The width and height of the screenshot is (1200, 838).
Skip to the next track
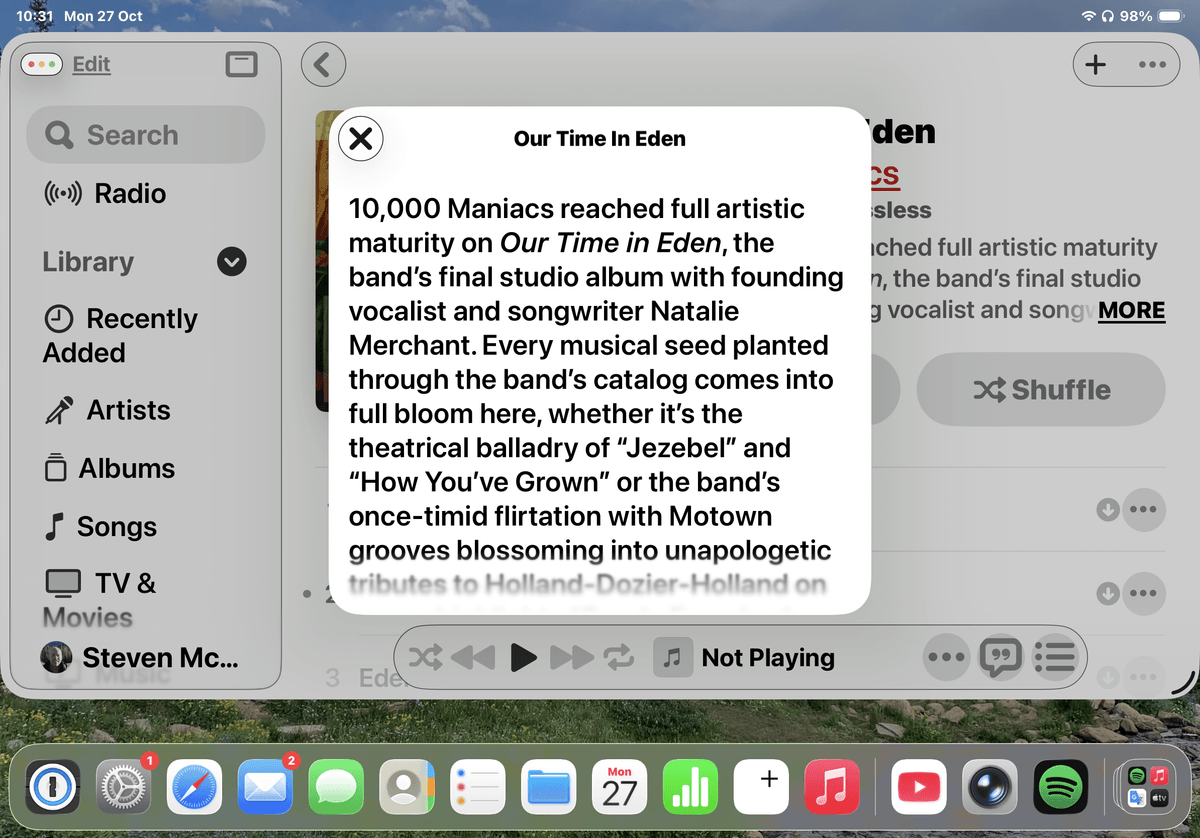pyautogui.click(x=572, y=657)
